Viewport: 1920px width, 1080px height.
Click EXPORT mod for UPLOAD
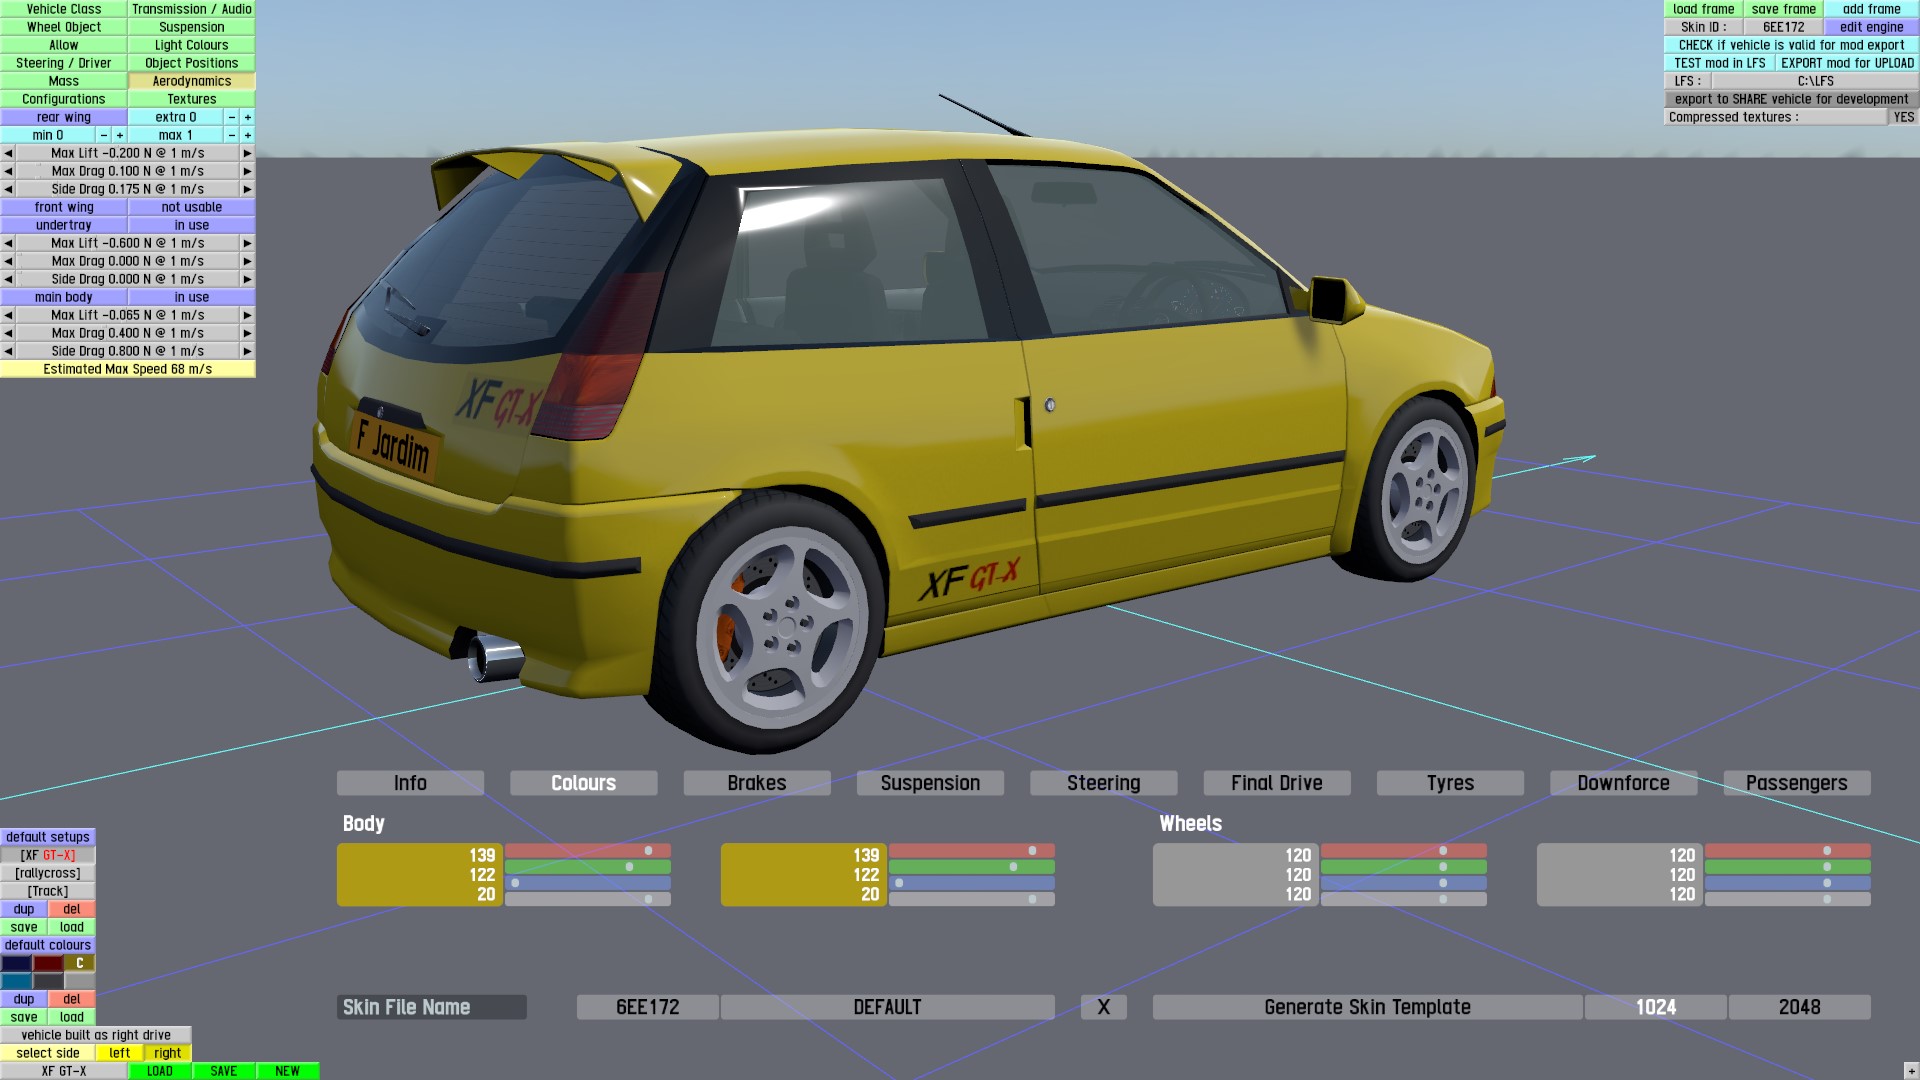coord(1846,63)
